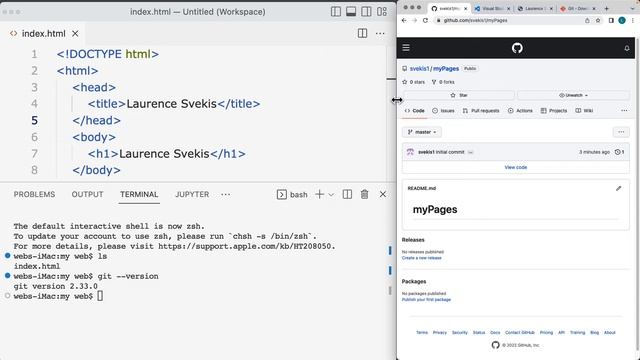Switch to the Git Downloads Chrome tab
Image resolution: width=640 pixels, height=360 pixels.
[578, 8]
